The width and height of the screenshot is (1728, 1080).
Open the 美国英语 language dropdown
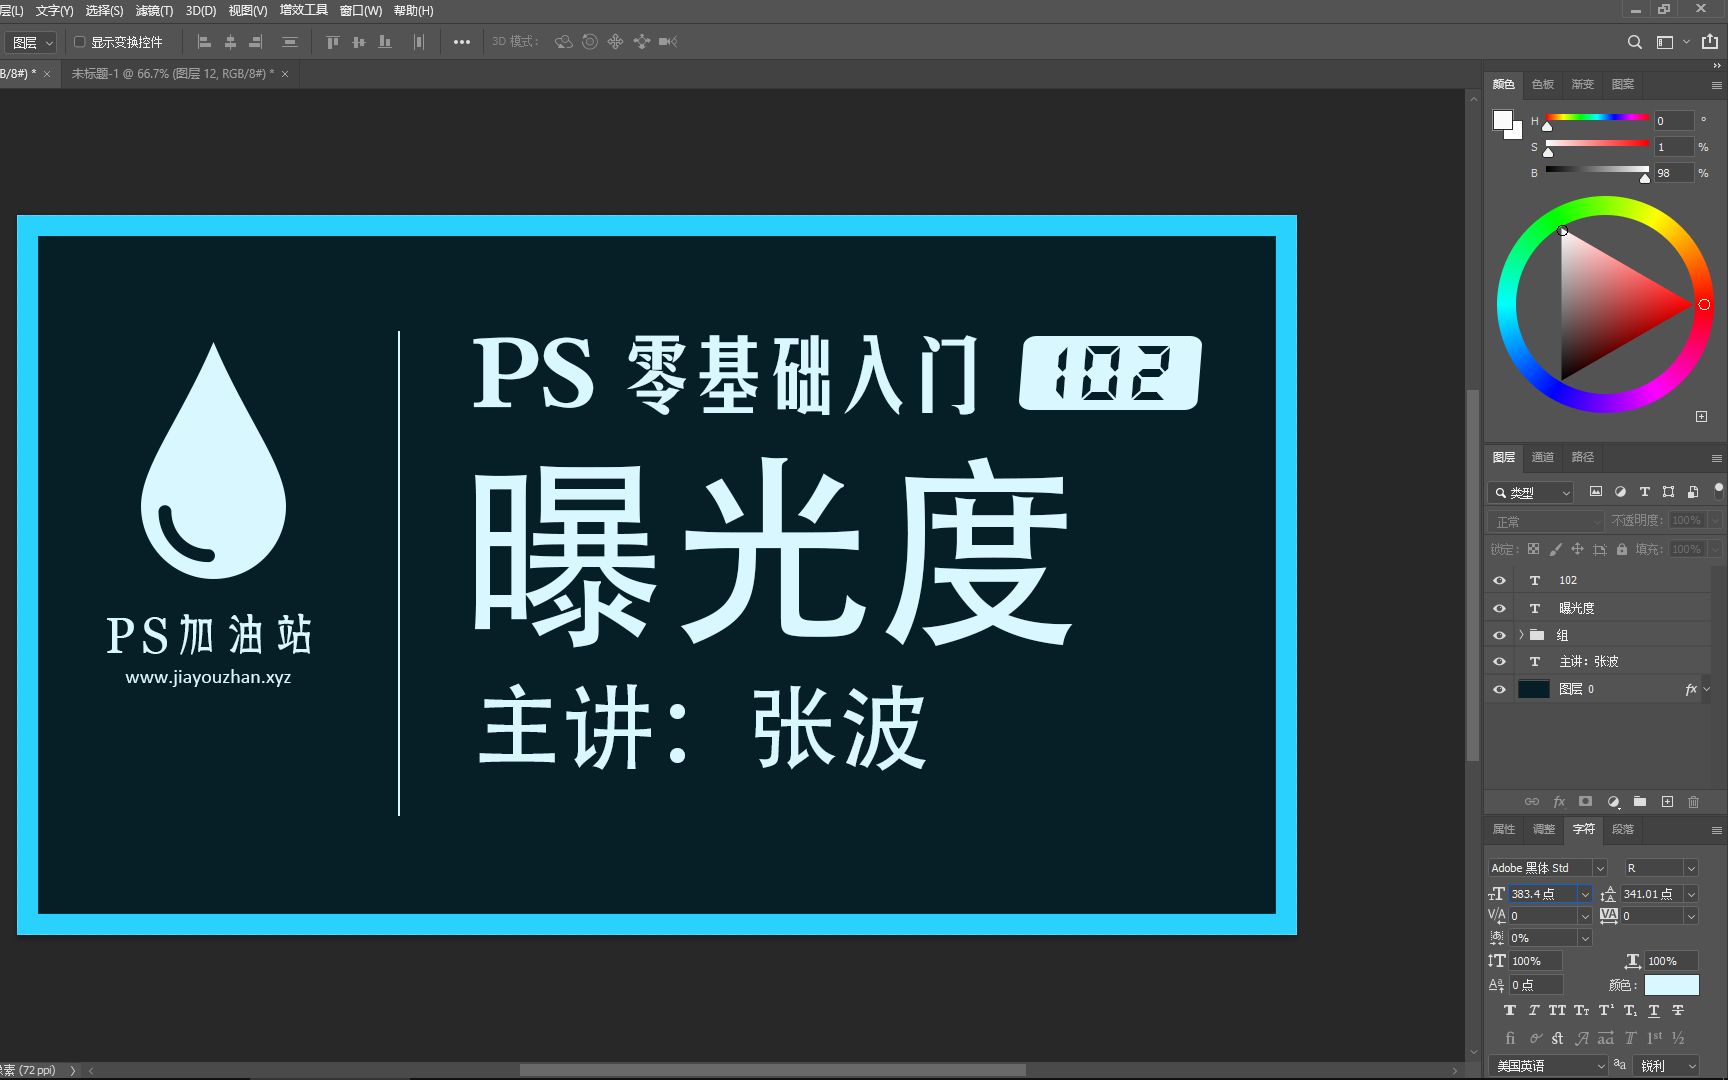(1548, 1066)
